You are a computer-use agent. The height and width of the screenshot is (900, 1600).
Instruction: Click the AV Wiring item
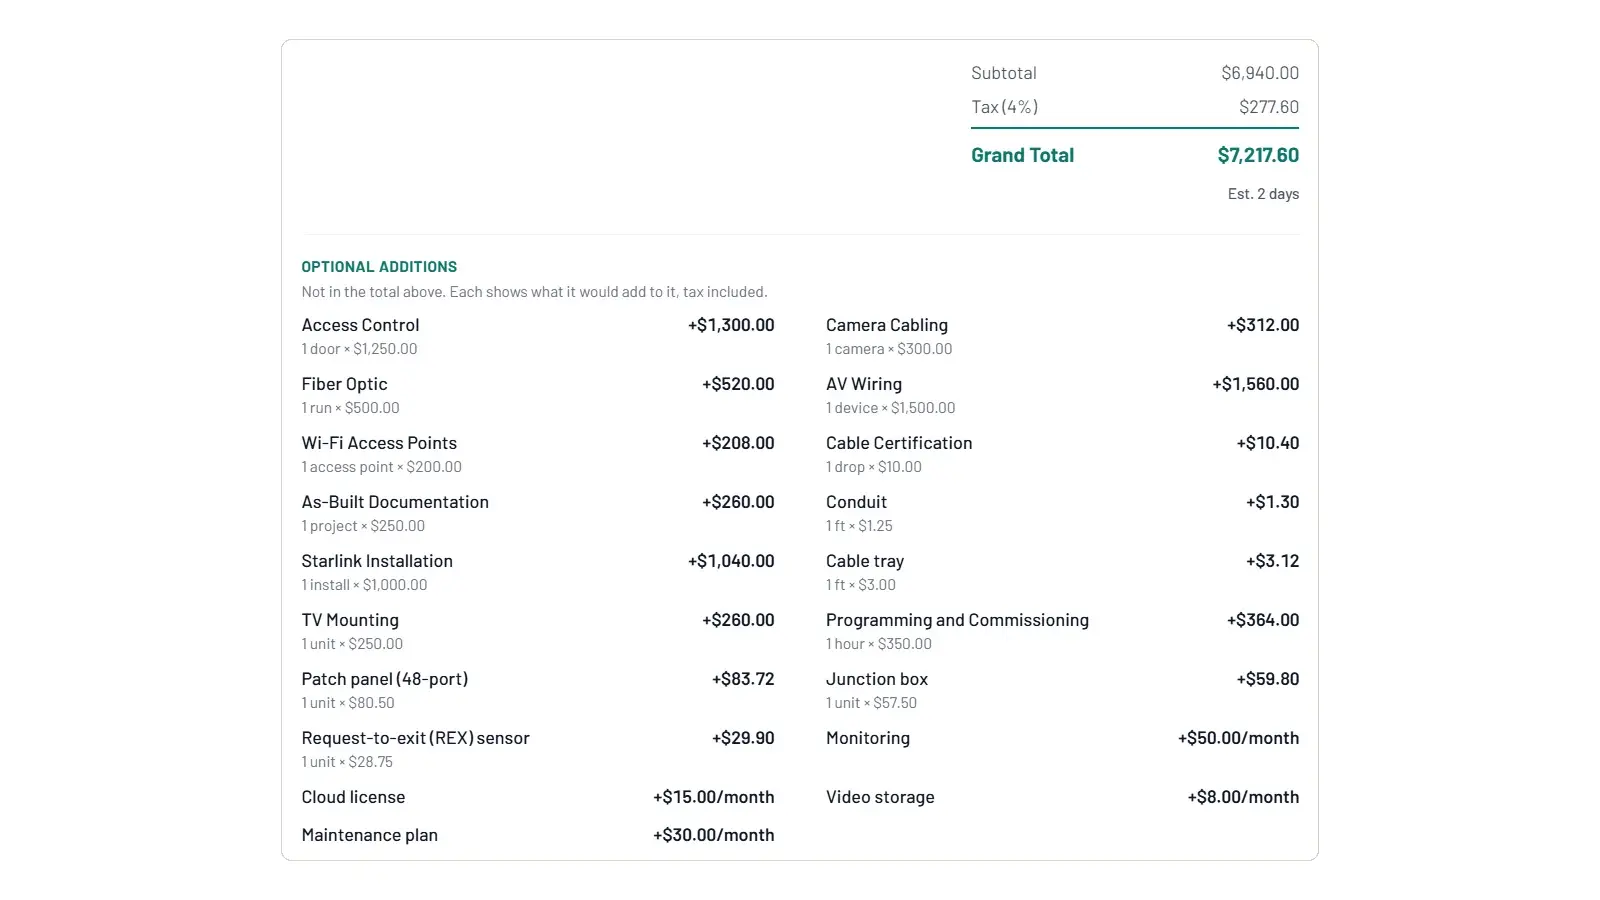click(x=1063, y=395)
